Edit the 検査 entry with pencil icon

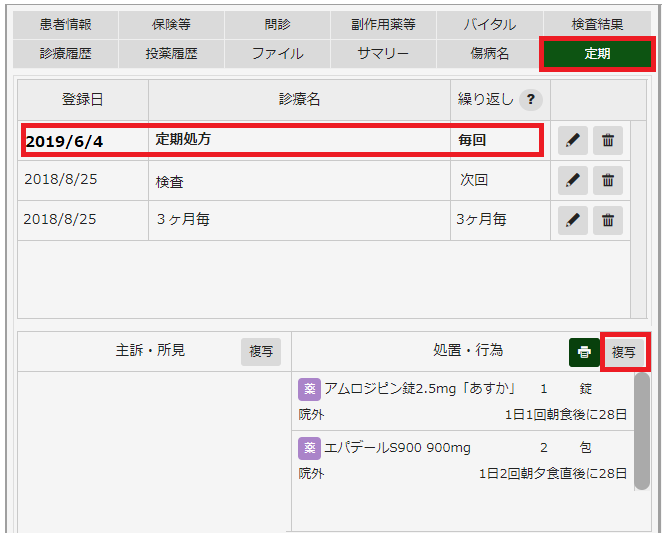pos(573,181)
